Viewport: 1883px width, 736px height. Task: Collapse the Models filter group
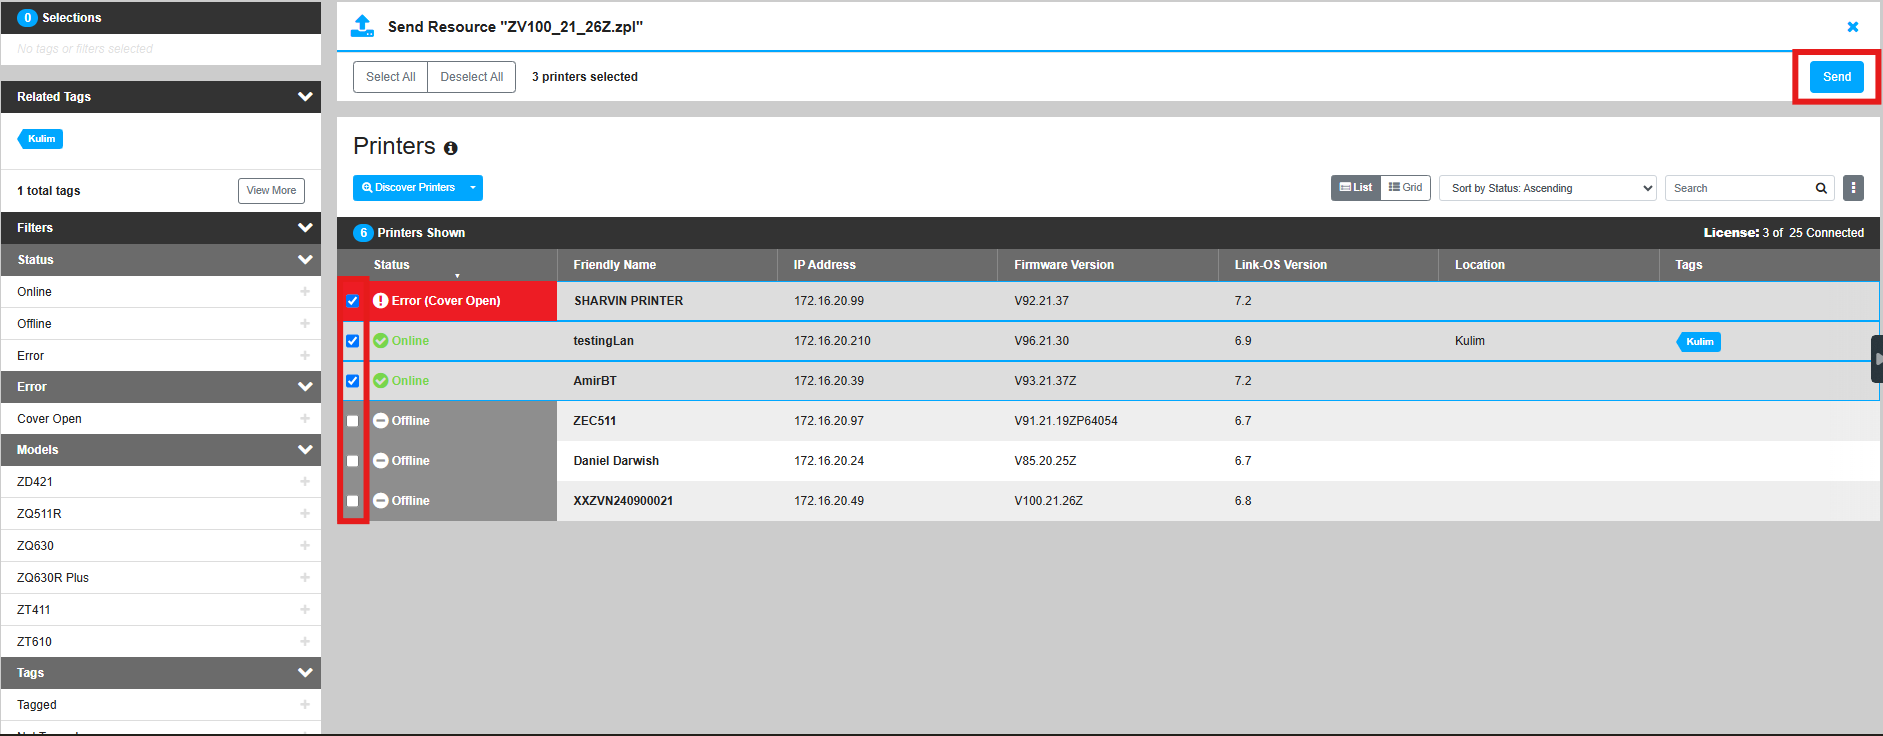pyautogui.click(x=305, y=450)
